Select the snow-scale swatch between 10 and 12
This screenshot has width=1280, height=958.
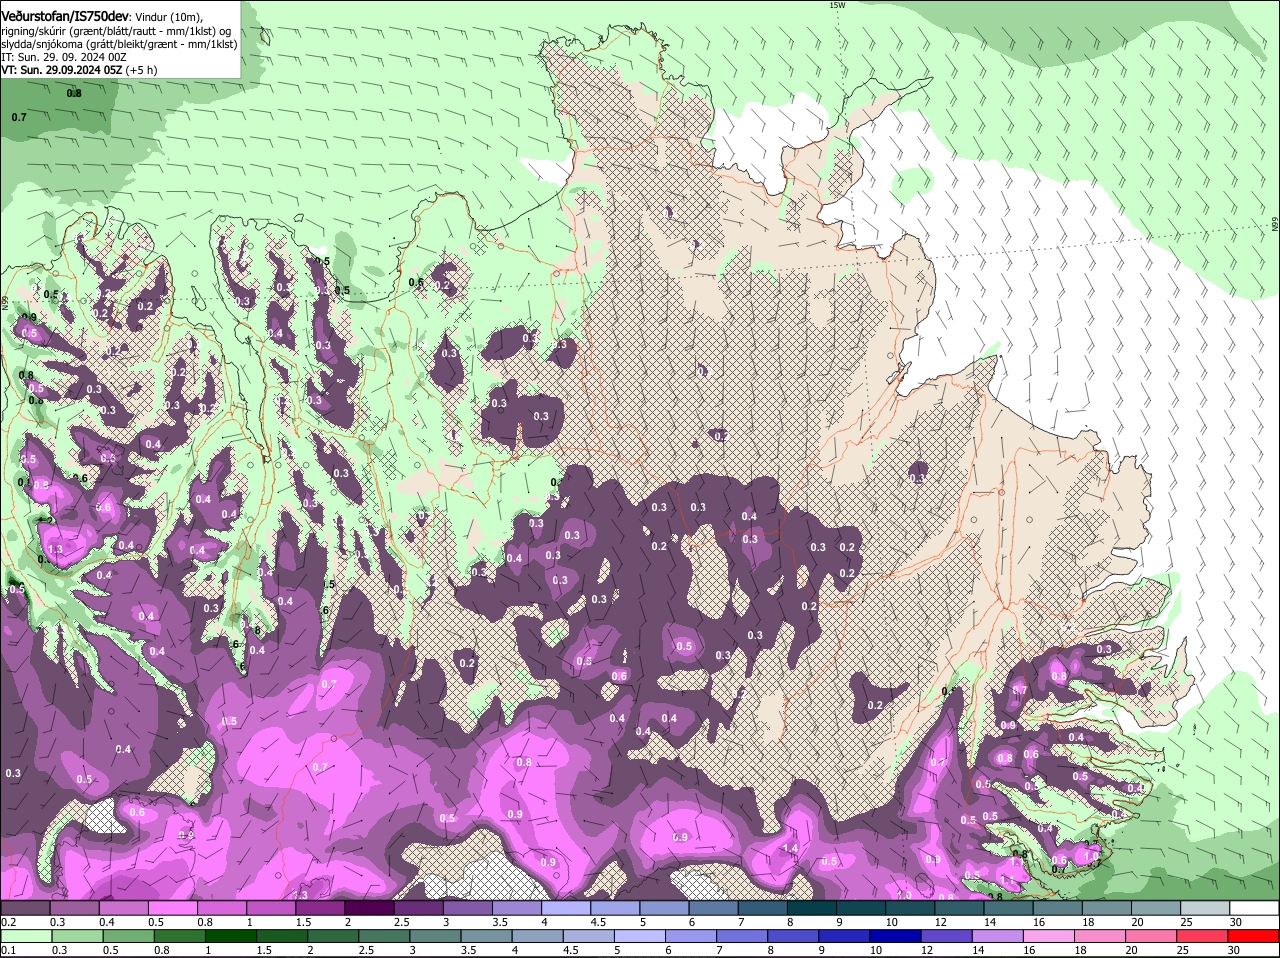(x=909, y=908)
